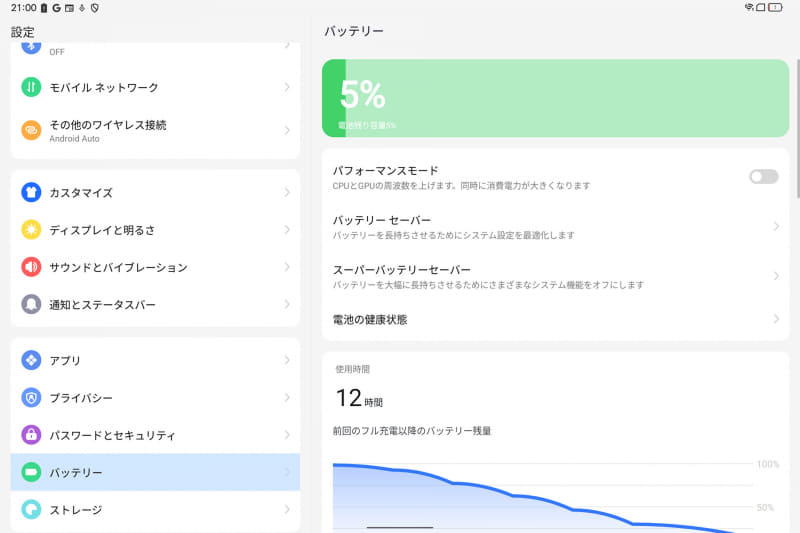The width and height of the screenshot is (800, 533).
Task: Tap the yellow sun Display icon
Action: [31, 230]
